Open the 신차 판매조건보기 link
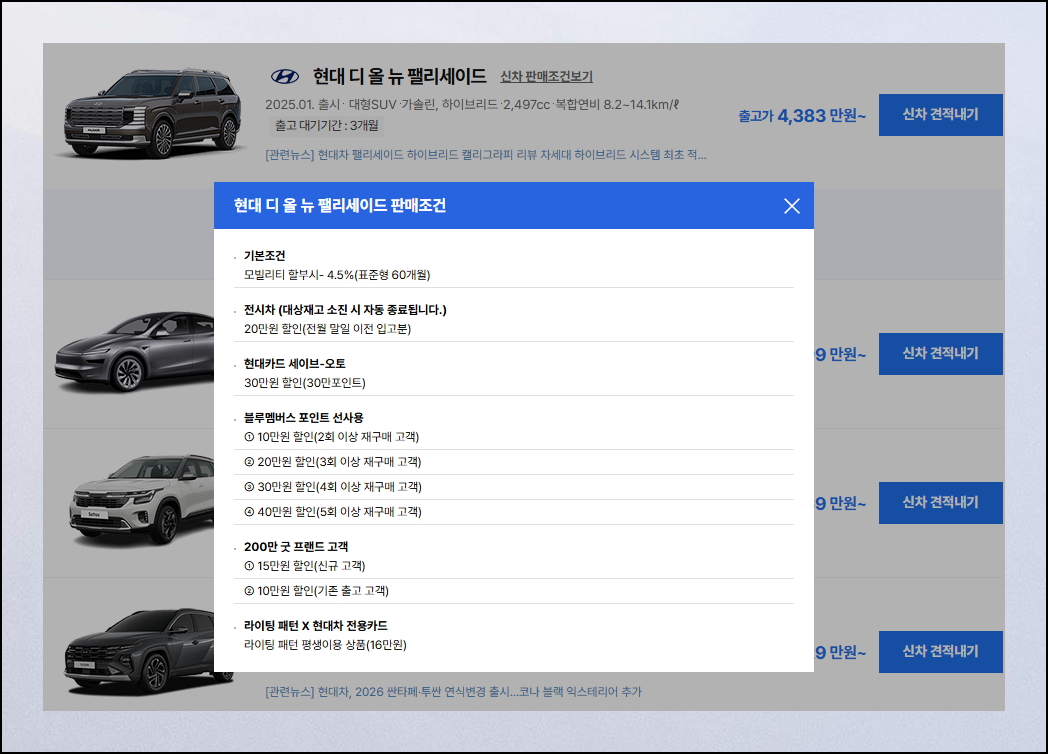Viewport: 1048px width, 754px height. tap(546, 77)
